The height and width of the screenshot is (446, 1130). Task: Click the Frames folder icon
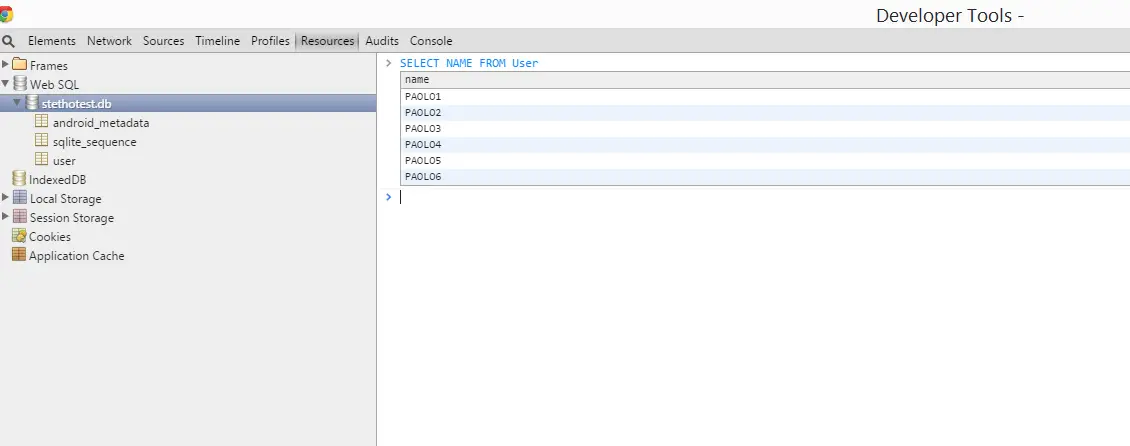[x=19, y=65]
